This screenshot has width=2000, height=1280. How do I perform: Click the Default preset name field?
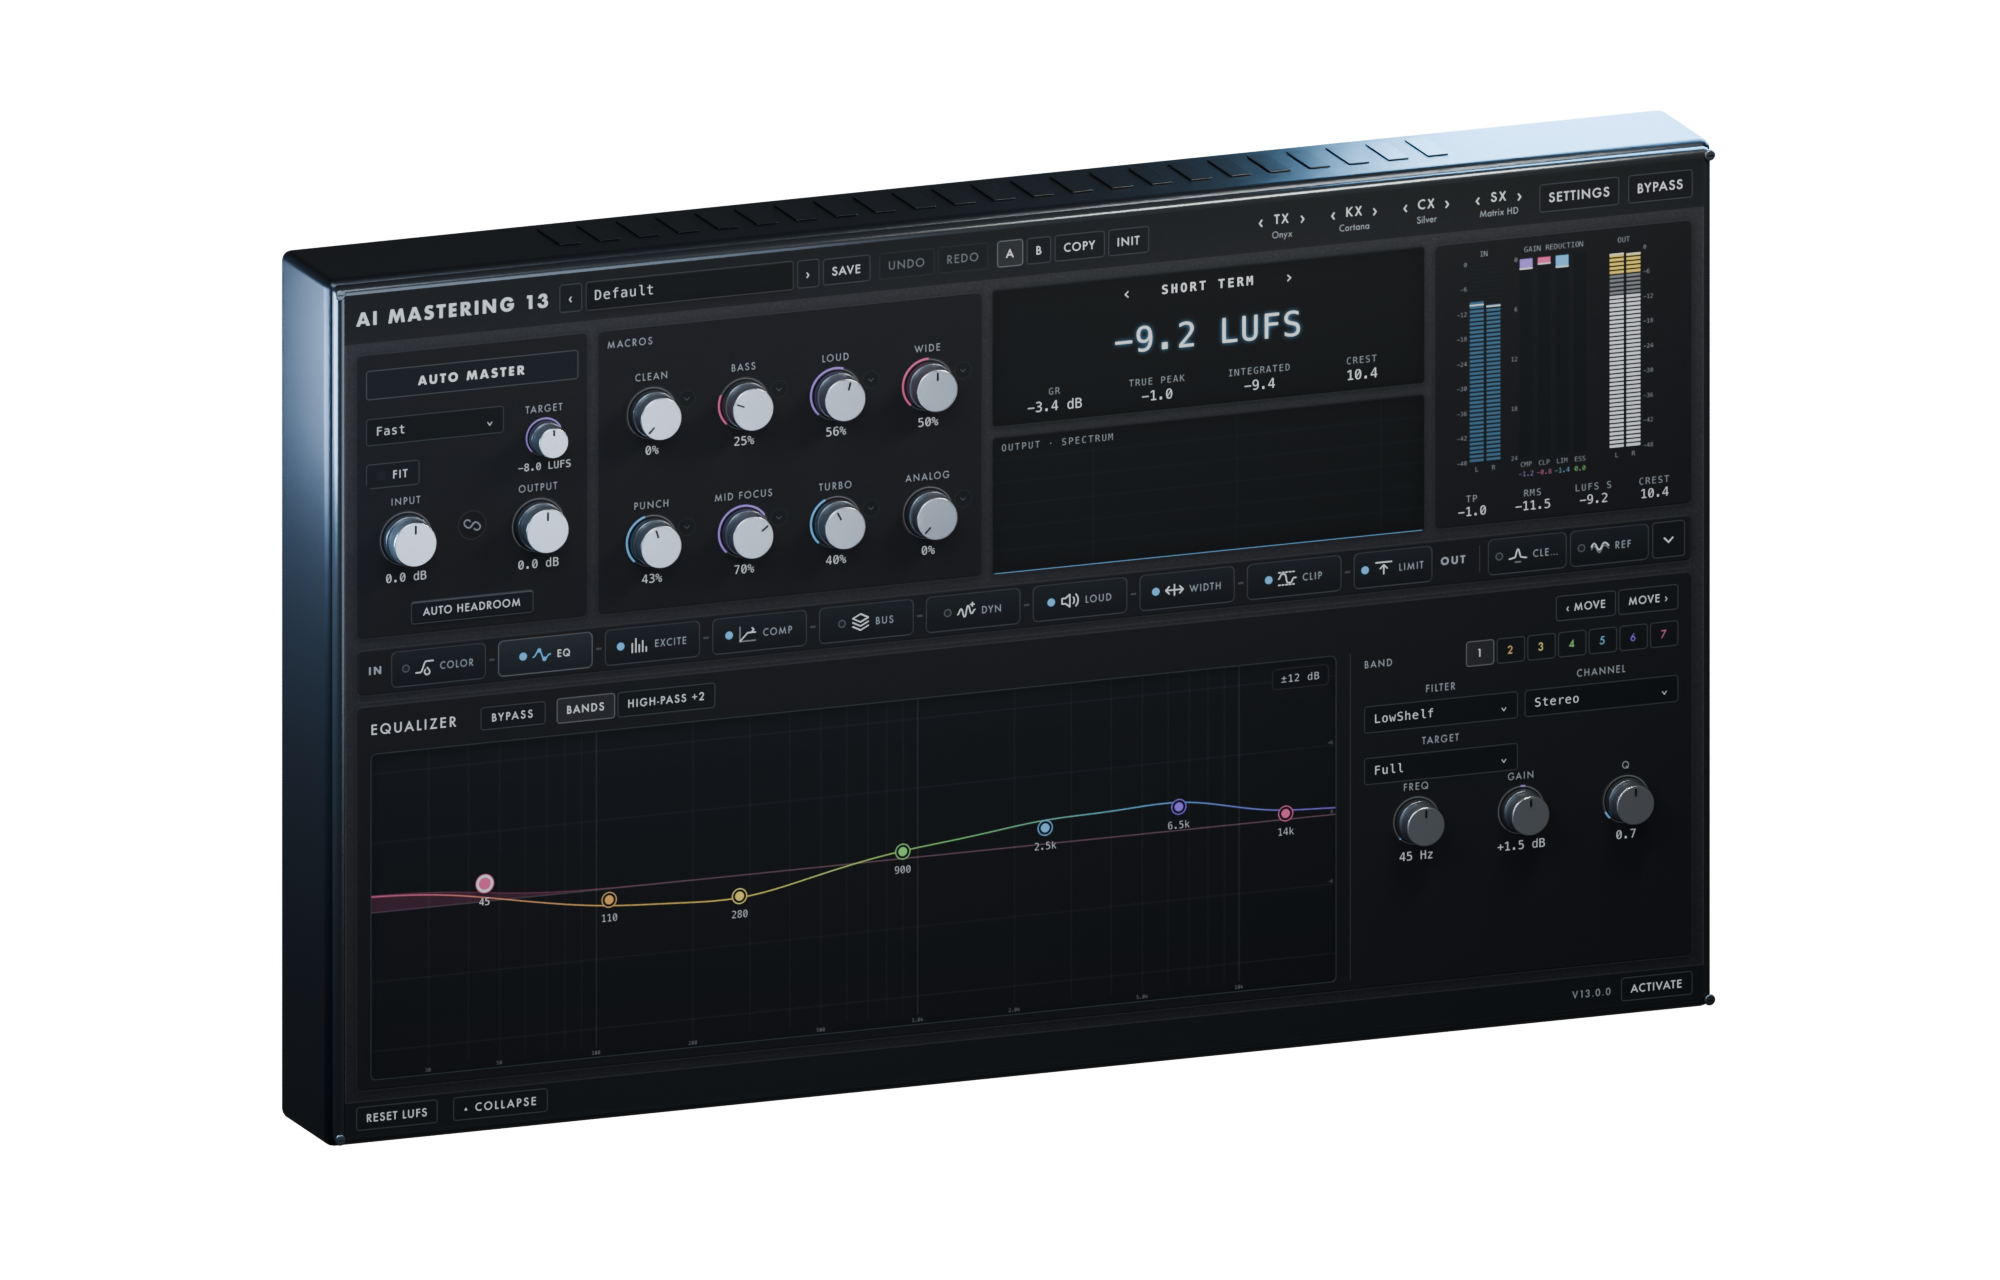(x=689, y=285)
